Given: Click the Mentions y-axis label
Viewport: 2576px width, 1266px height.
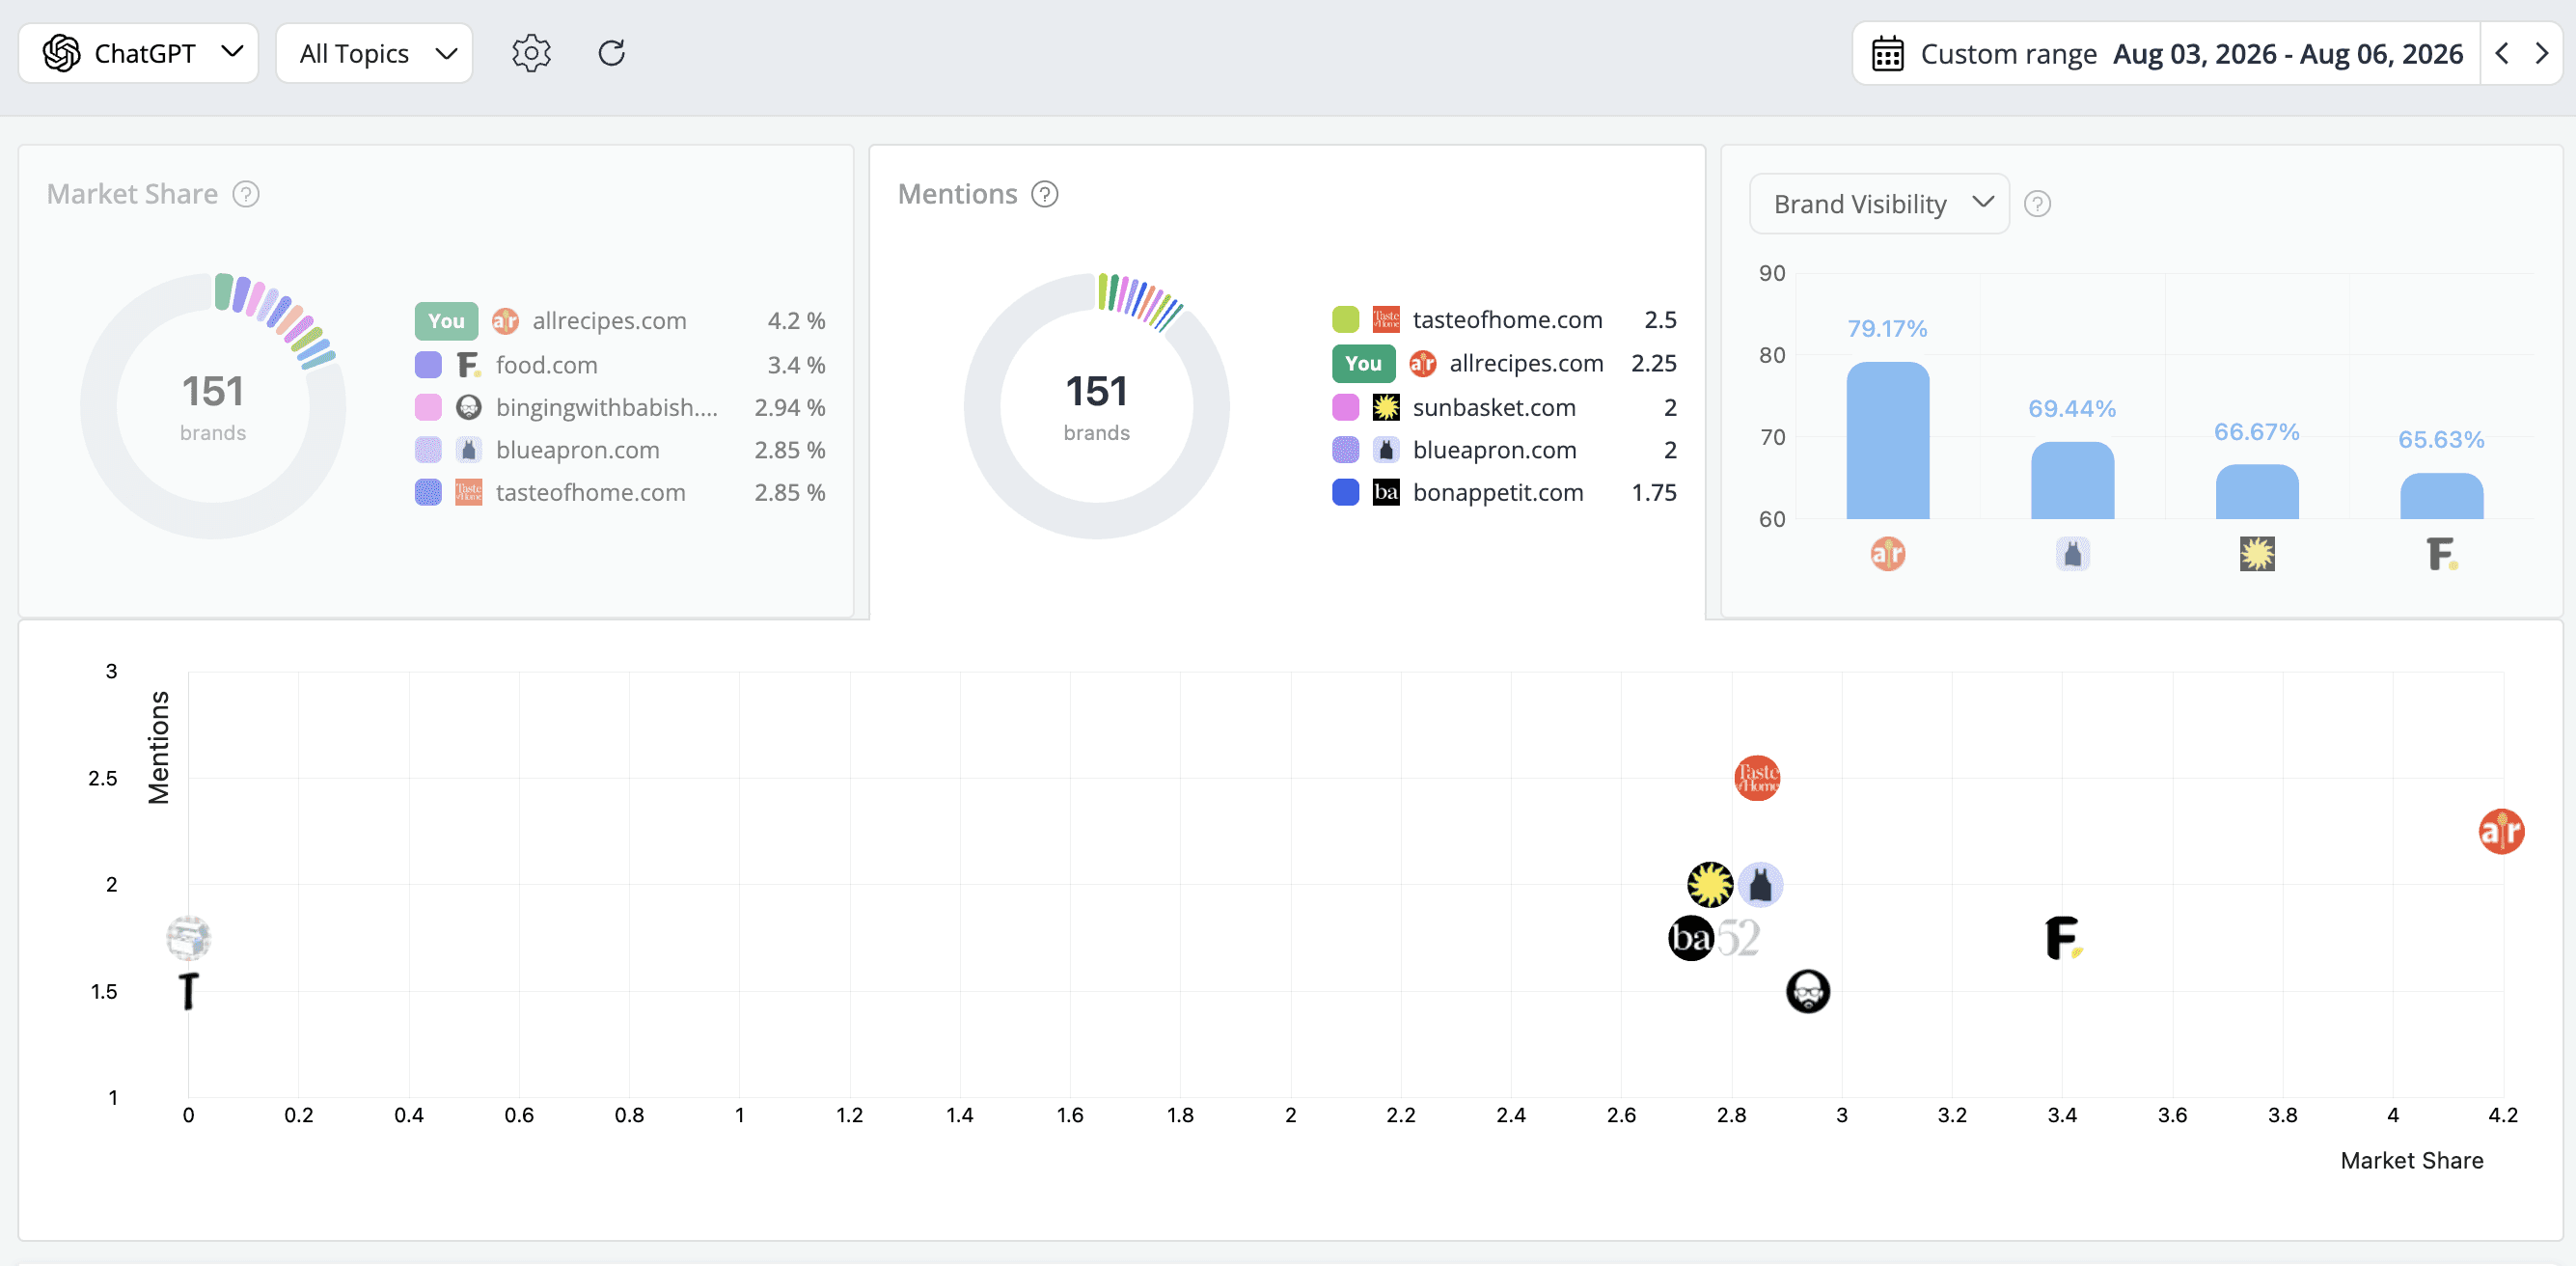Looking at the screenshot, I should click(159, 747).
